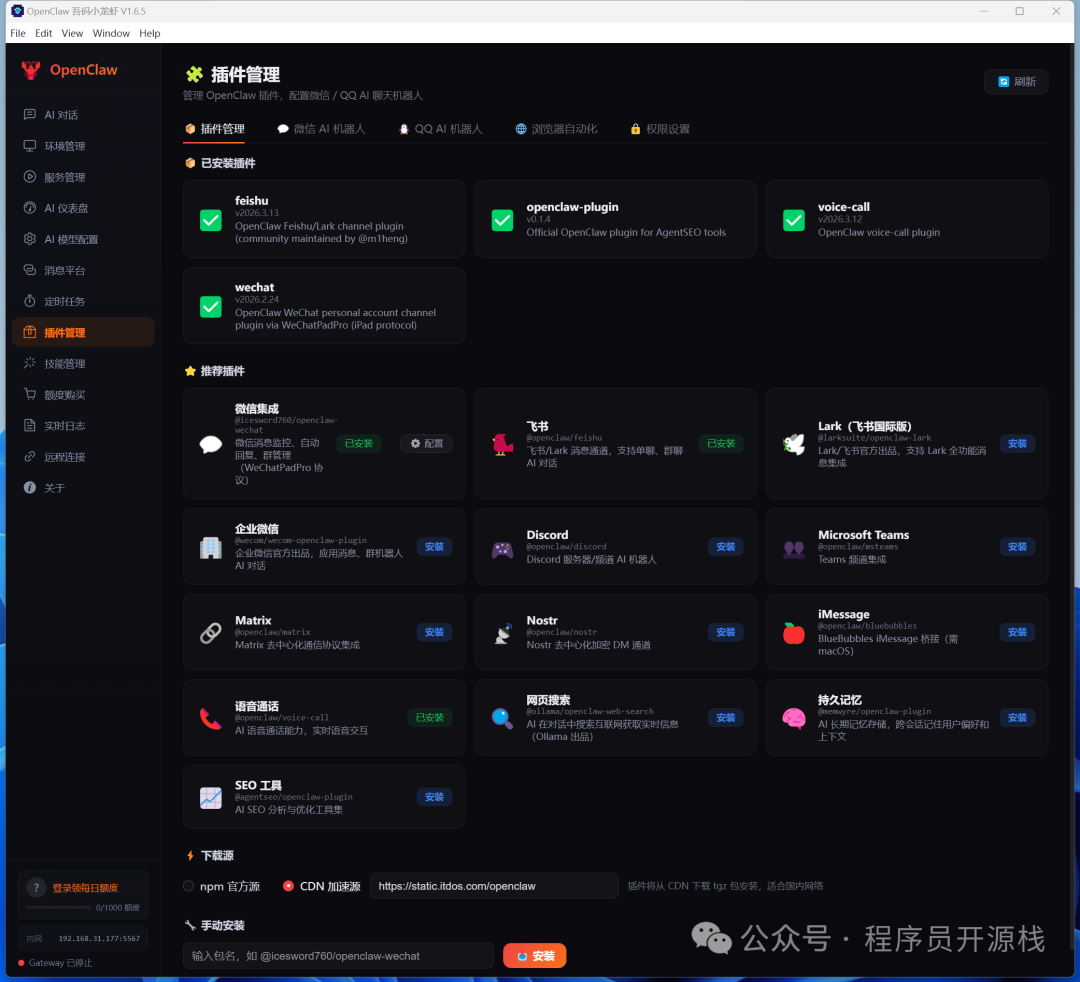Switch to the QQ AI 机器人 tab

439,128
